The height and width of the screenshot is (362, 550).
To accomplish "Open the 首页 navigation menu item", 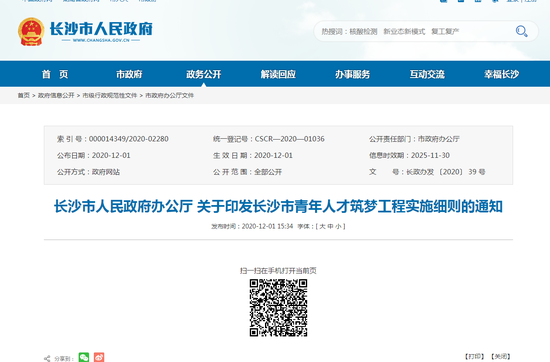I will pos(55,74).
